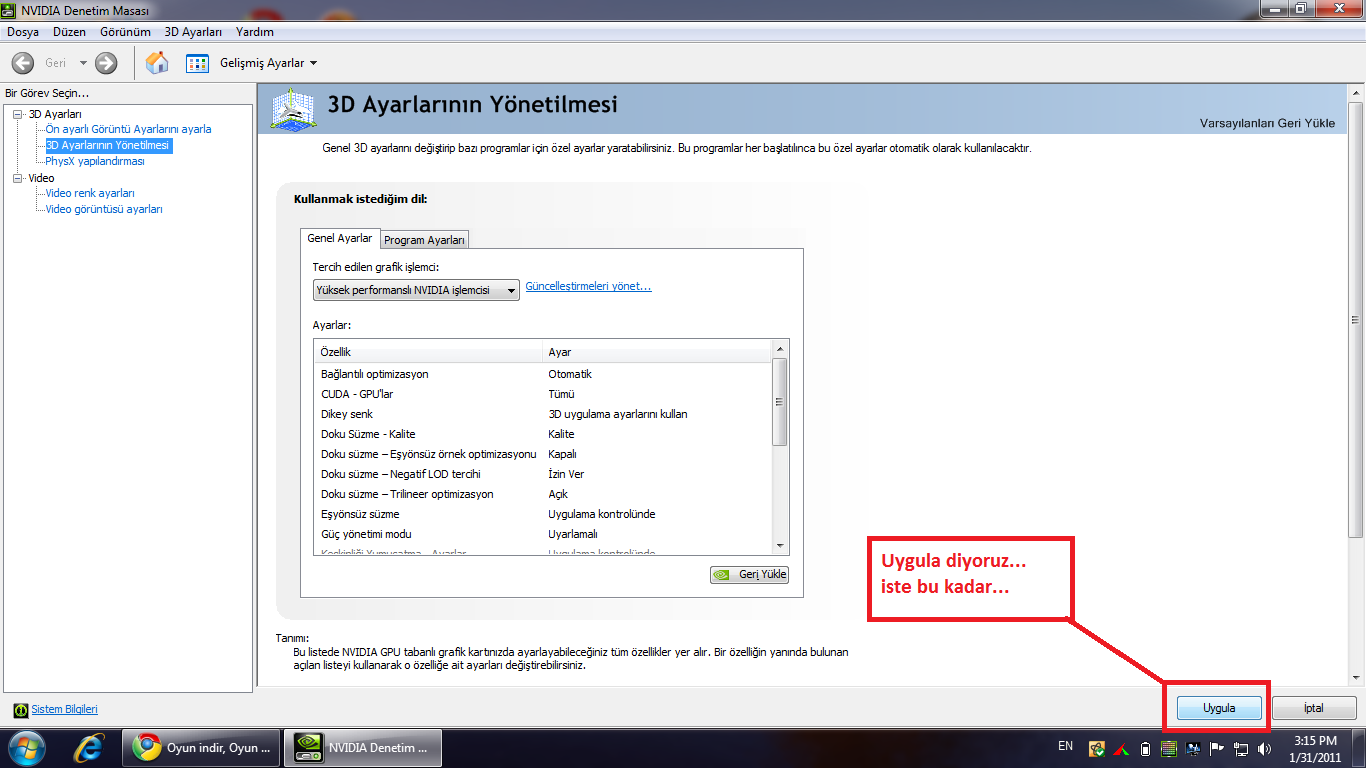The height and width of the screenshot is (768, 1366).
Task: Click Varsayılanları Geri Yükle link
Action: click(1267, 123)
